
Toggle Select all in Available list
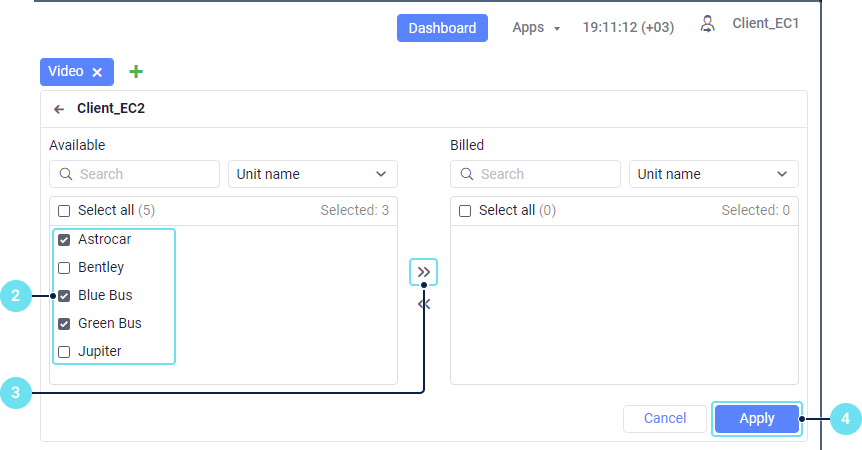pyautogui.click(x=64, y=211)
